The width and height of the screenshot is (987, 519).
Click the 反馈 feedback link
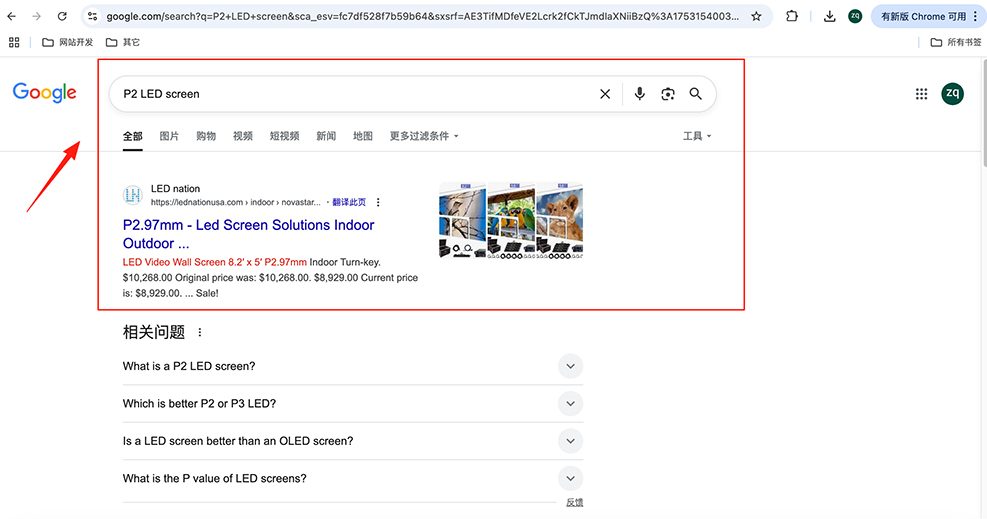[575, 502]
